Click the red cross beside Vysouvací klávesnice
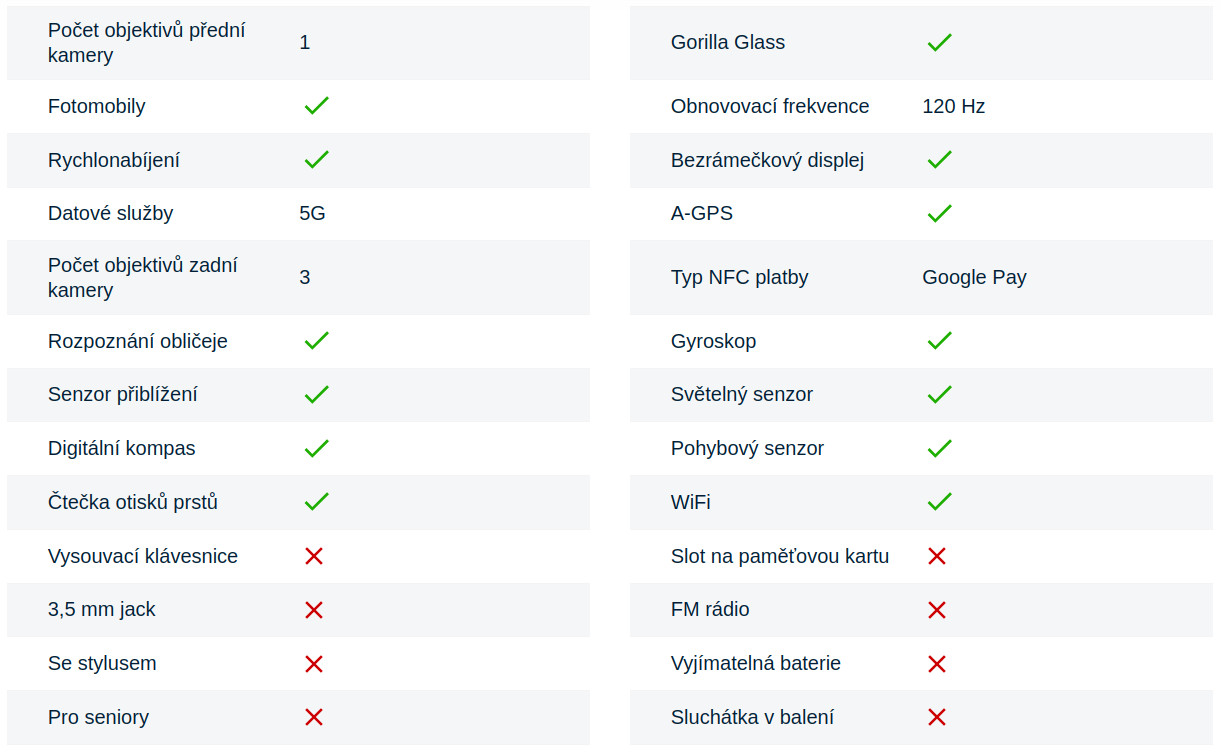1221x755 pixels. [x=314, y=556]
